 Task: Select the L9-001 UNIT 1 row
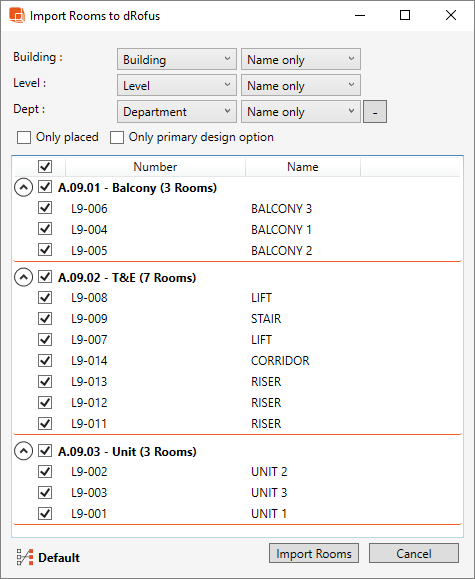click(x=237, y=514)
